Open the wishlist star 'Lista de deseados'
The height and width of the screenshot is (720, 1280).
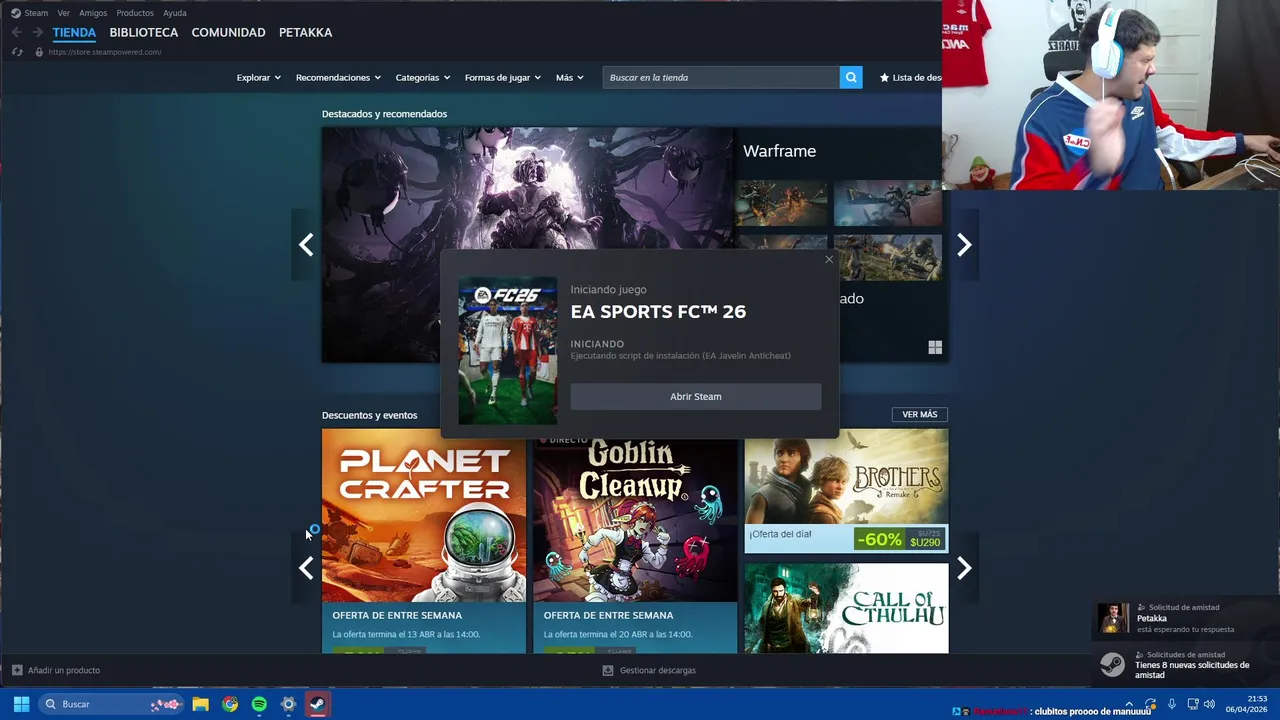coord(910,77)
